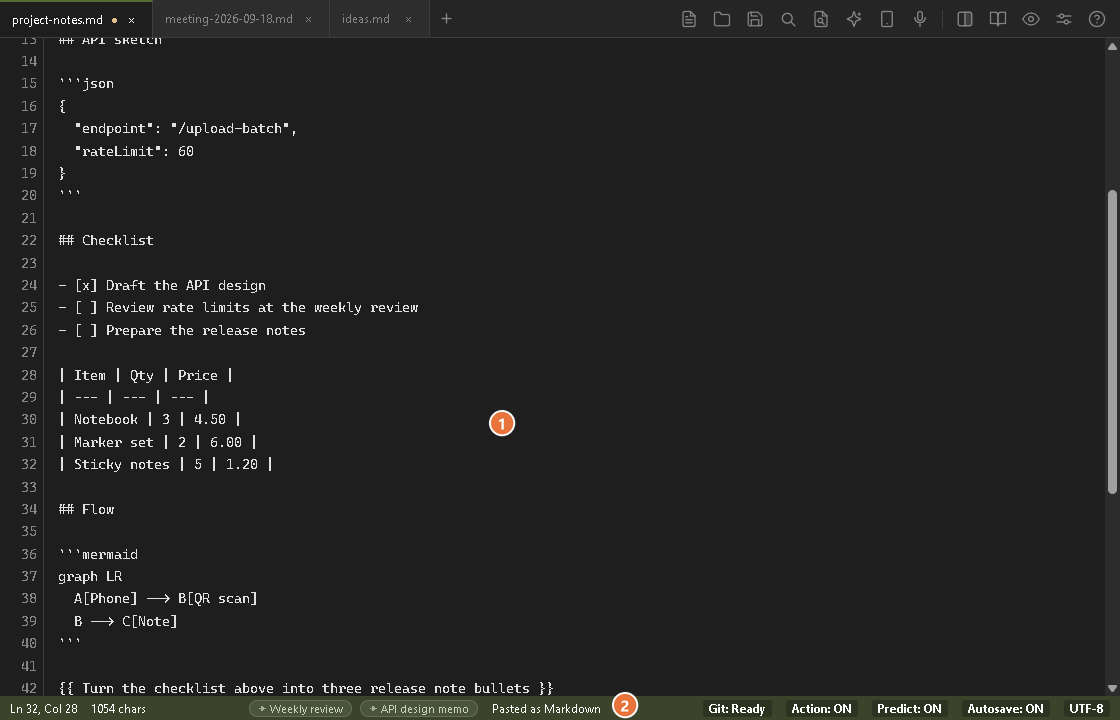Click the scrollbar down arrow
The height and width of the screenshot is (720, 1120).
(1112, 689)
